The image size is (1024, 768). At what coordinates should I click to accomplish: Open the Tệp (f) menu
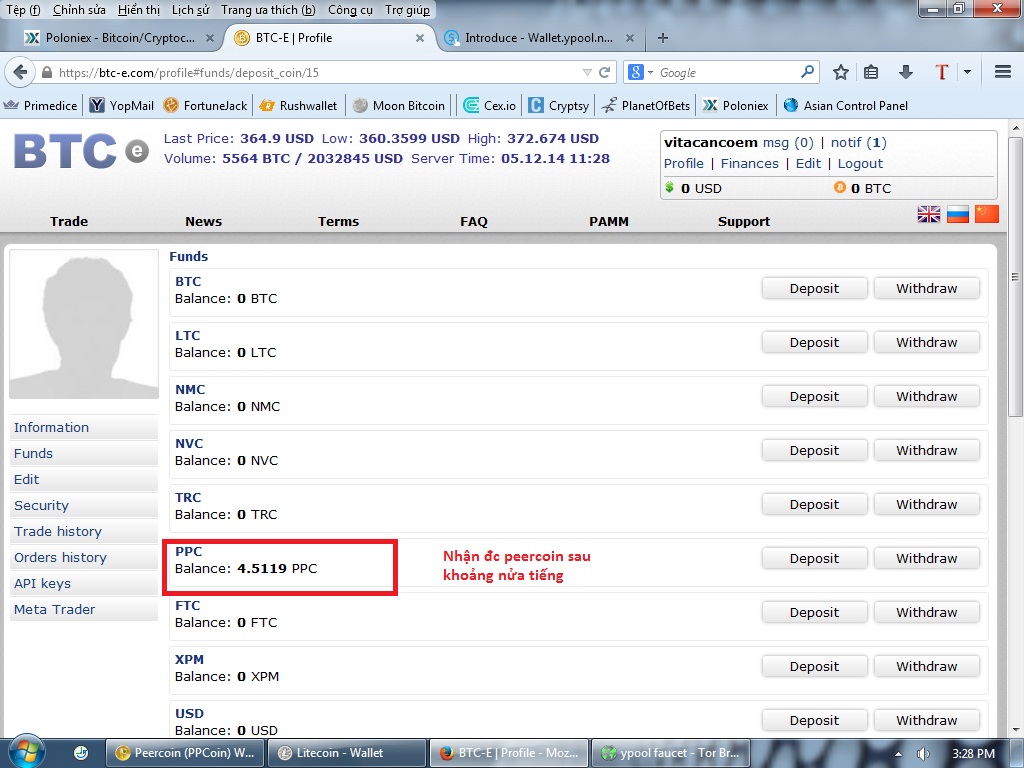click(x=24, y=10)
